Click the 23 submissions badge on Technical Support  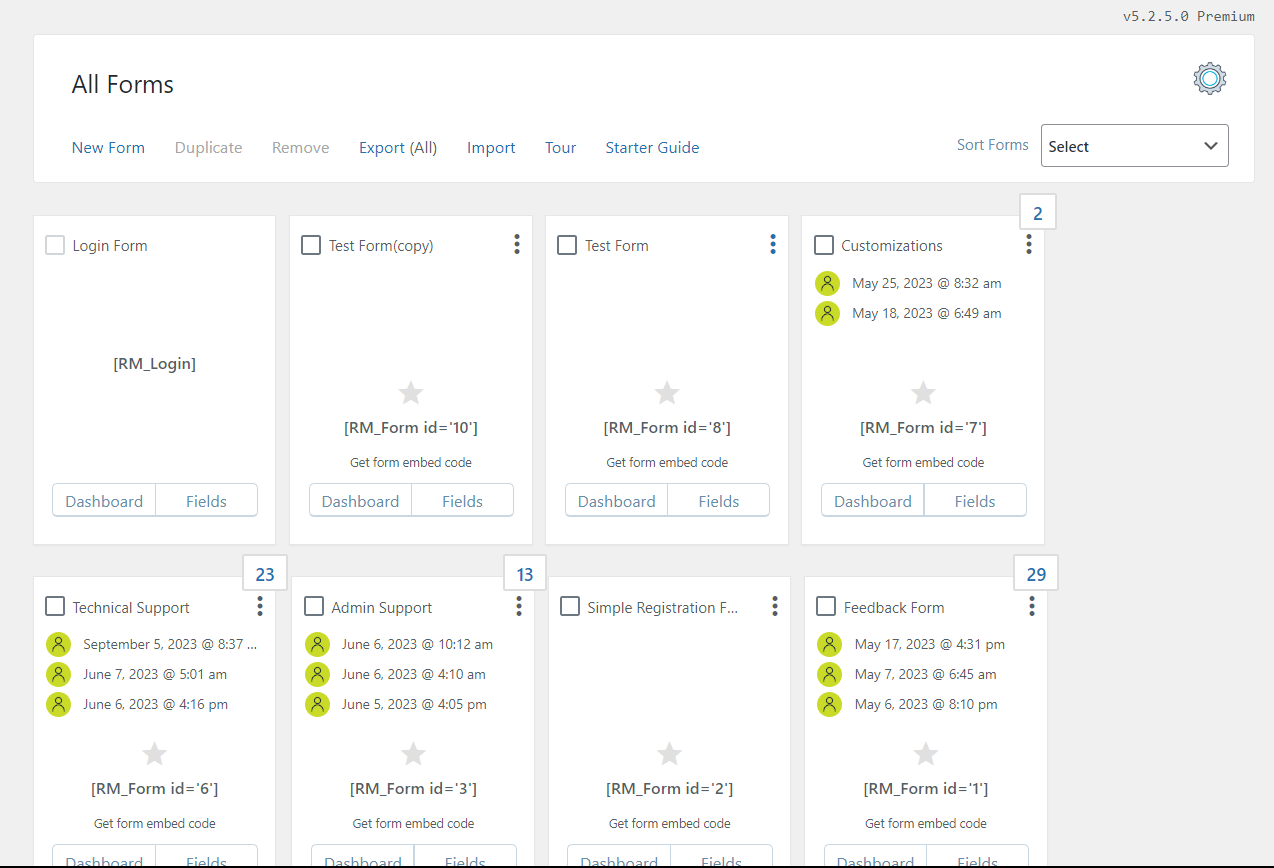click(x=265, y=574)
